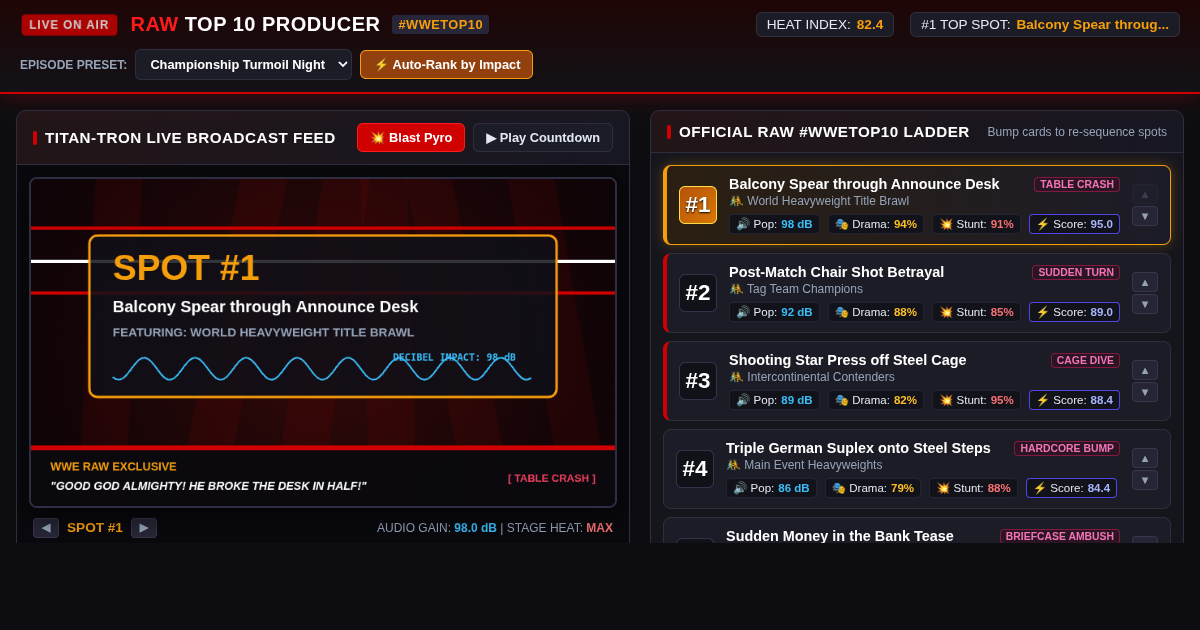Click Drama 88% stat chip
Image resolution: width=1200 pixels, height=630 pixels.
(876, 312)
